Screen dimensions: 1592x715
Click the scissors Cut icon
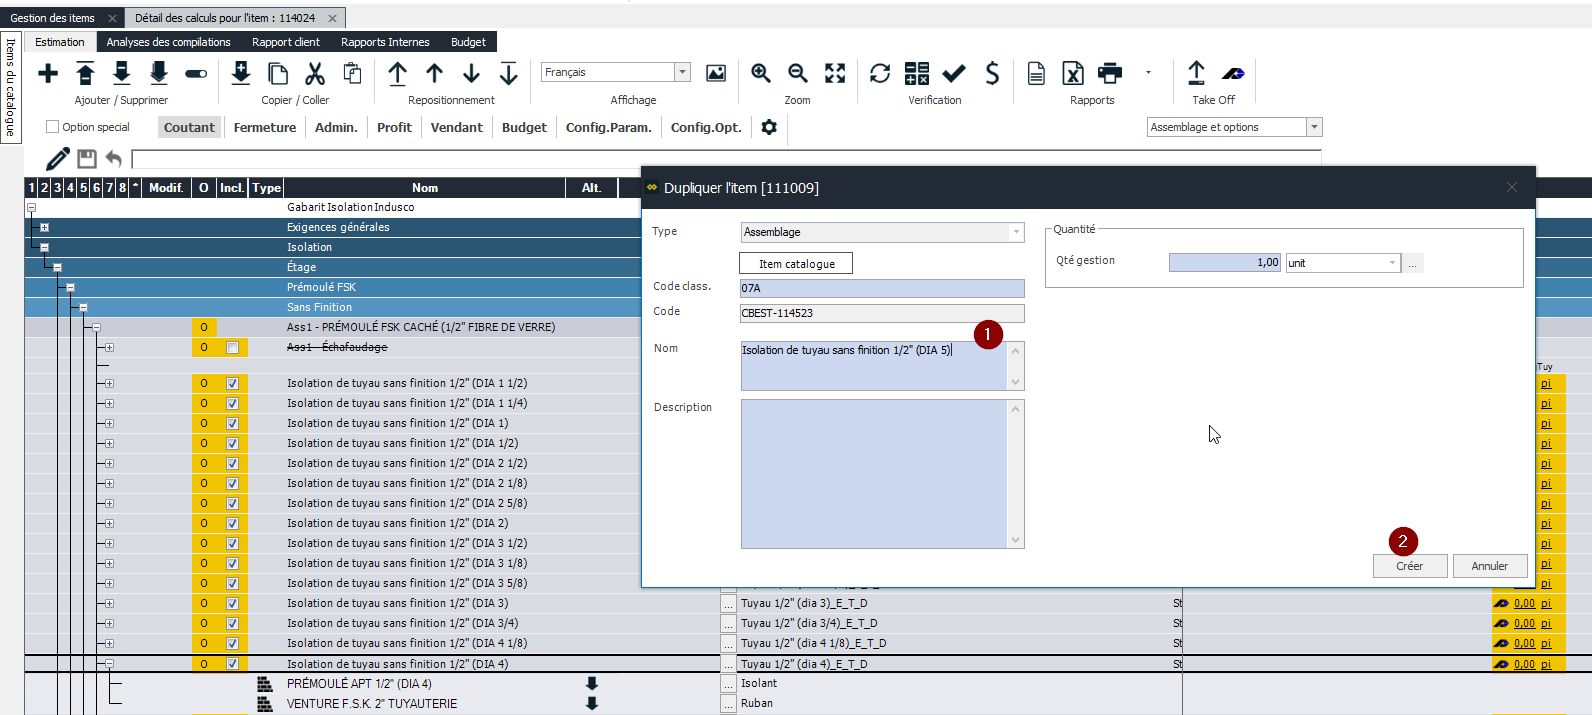315,74
